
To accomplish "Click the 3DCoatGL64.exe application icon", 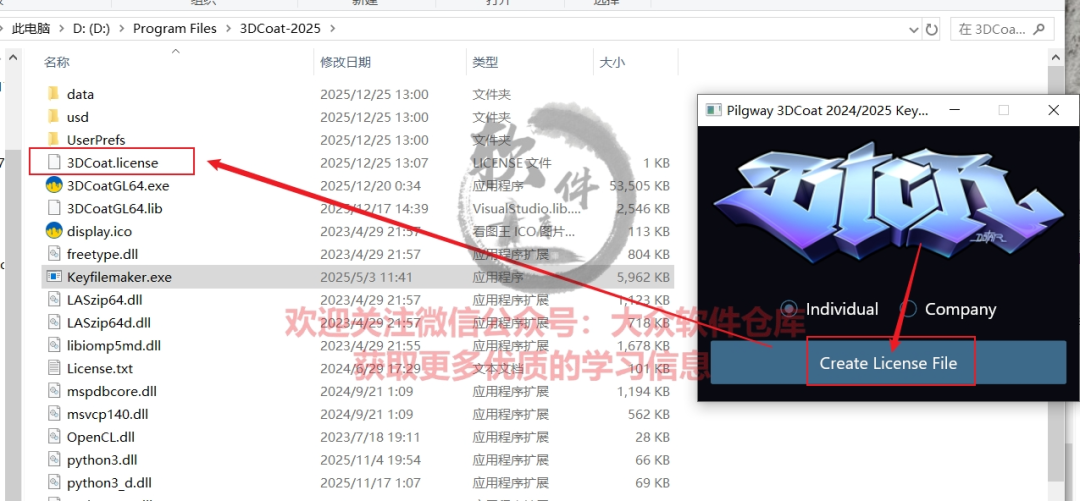I will click(x=54, y=185).
